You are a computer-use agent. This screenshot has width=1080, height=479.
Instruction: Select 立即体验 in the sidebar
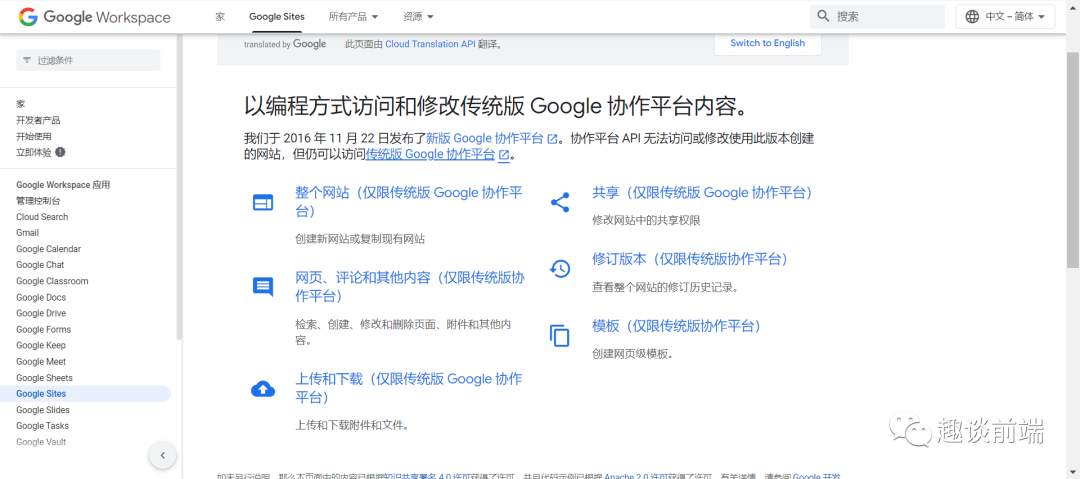coord(34,152)
